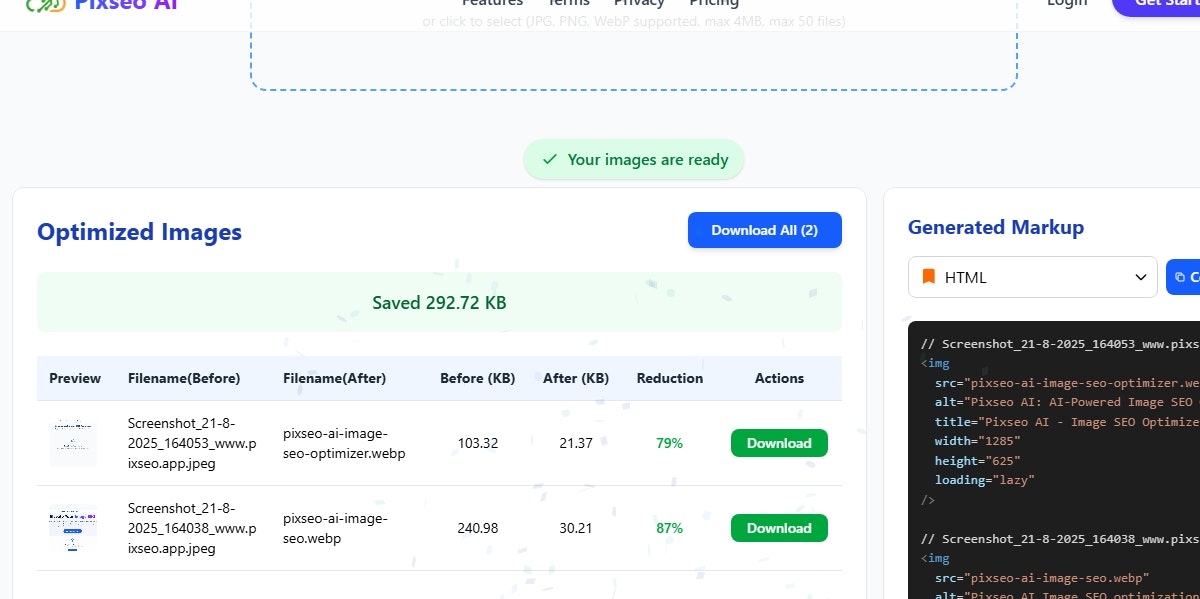Click the before-size value 240.98
1200x599 pixels.
(478, 528)
